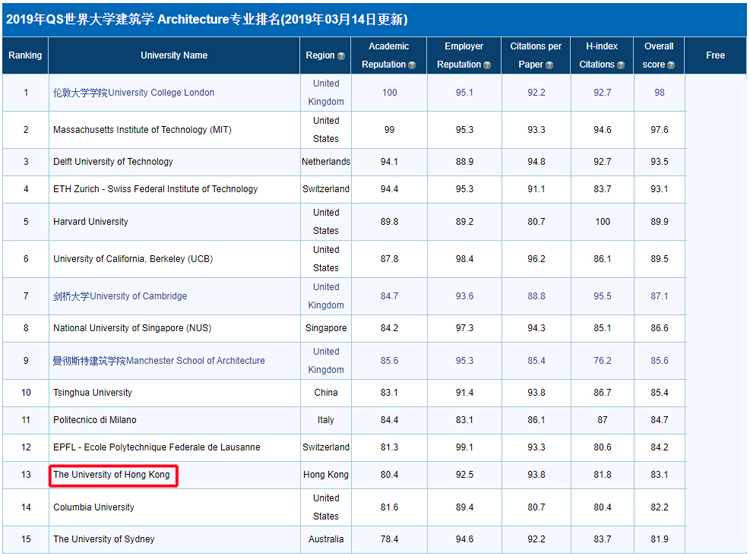
Task: Click the help icon beside Citations per Paper
Action: [549, 65]
